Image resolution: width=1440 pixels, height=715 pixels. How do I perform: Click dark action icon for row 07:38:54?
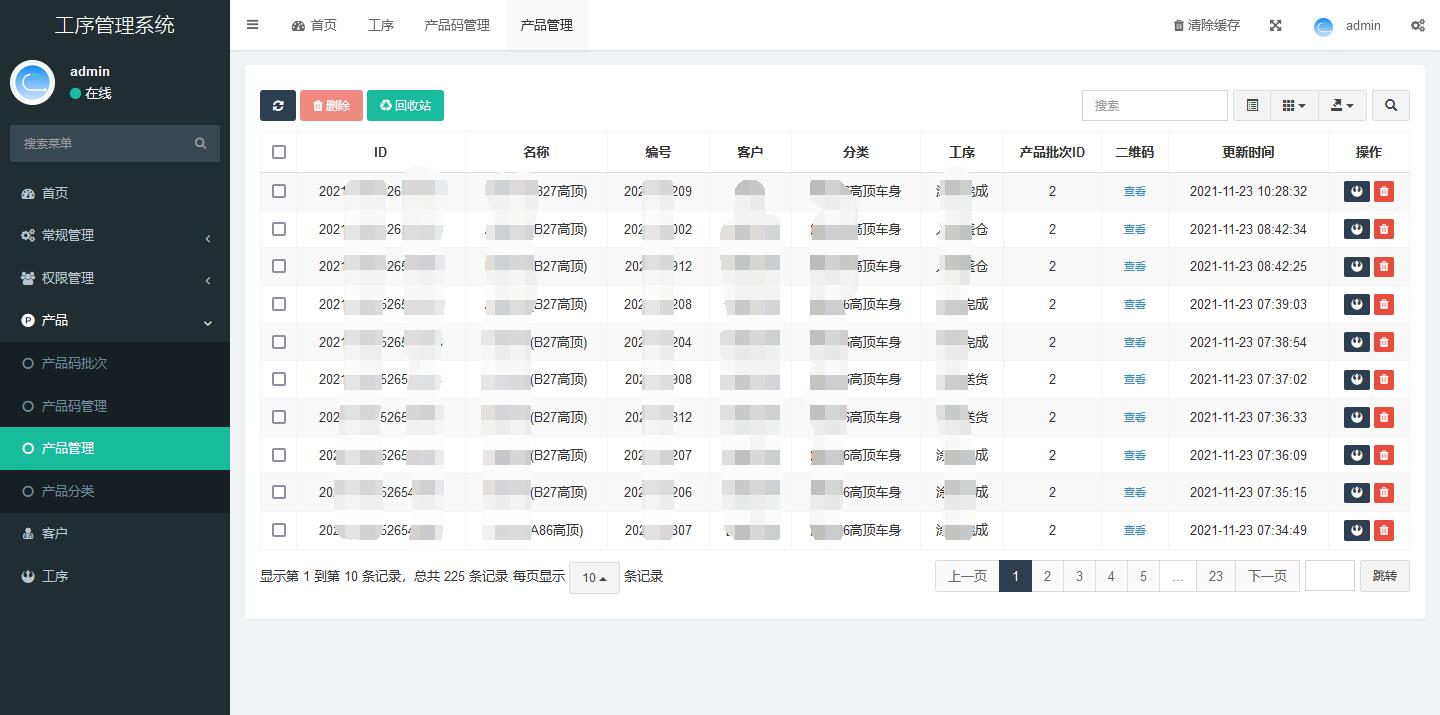[x=1357, y=342]
